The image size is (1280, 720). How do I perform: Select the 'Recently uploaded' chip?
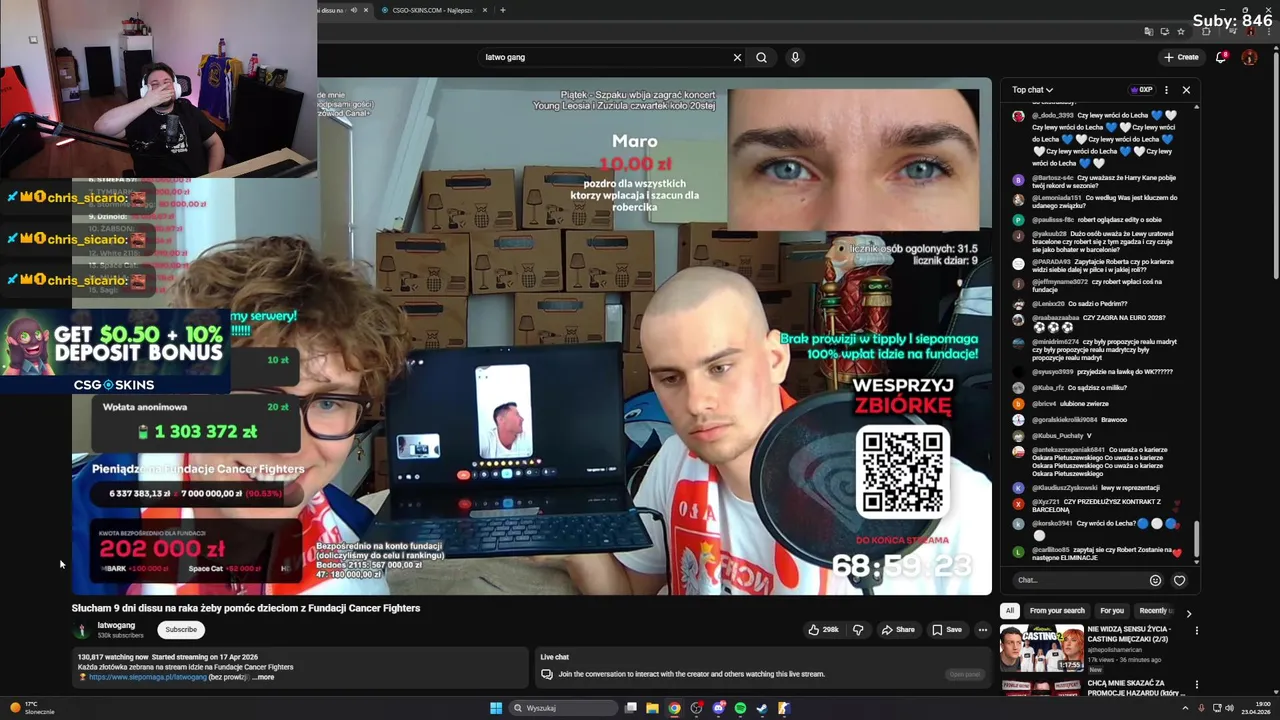click(x=1156, y=610)
